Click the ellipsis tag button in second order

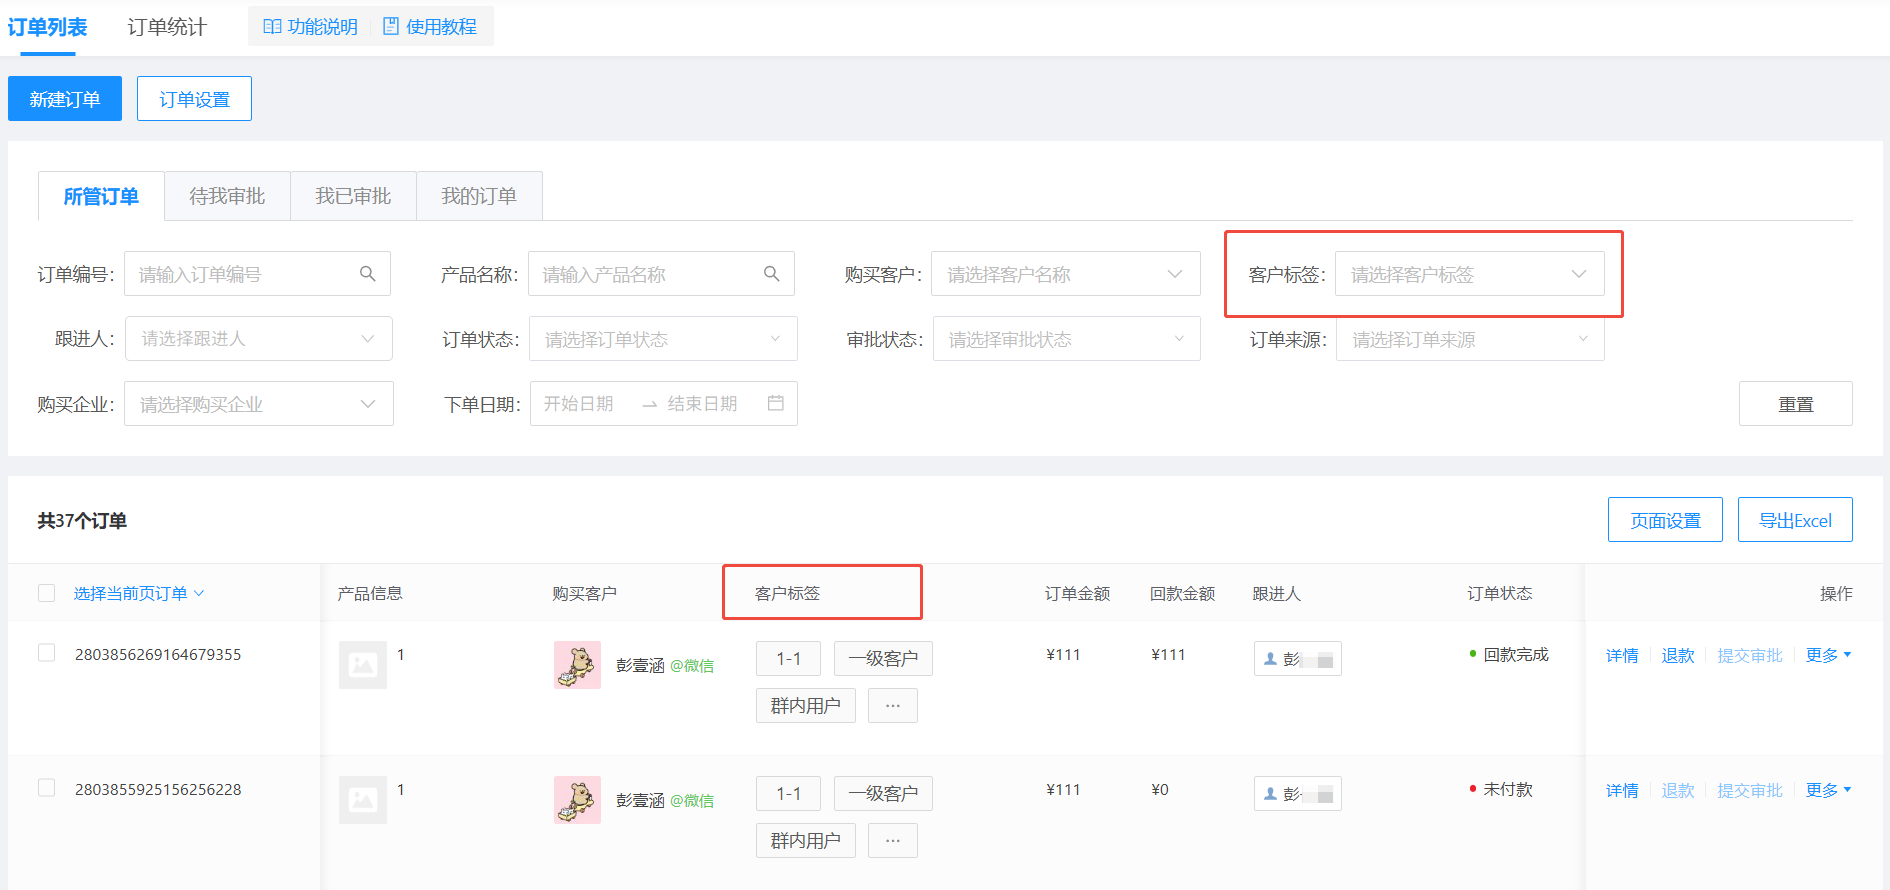[x=892, y=841]
